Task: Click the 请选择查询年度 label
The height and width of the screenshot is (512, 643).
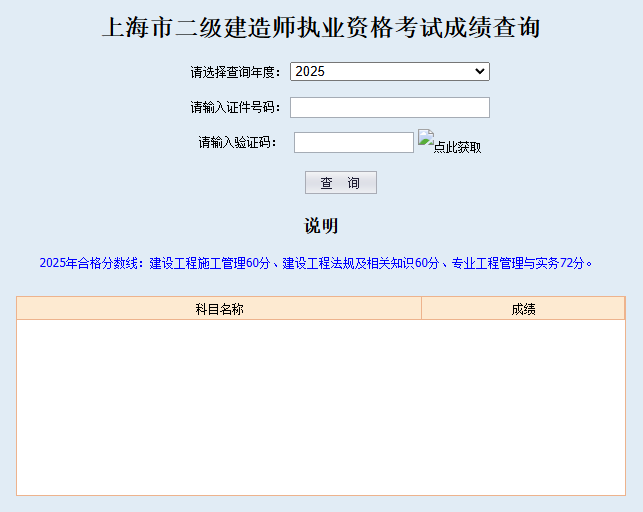Action: click(x=235, y=72)
